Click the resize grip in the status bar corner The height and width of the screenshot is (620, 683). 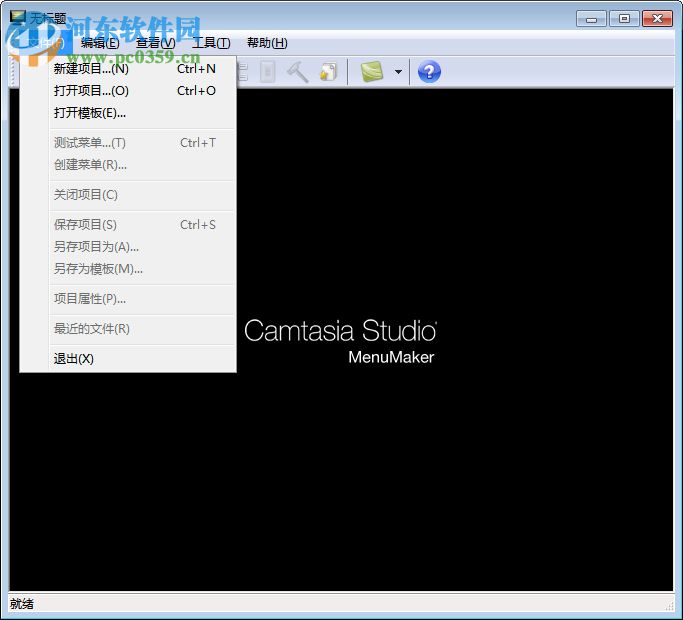tap(669, 606)
